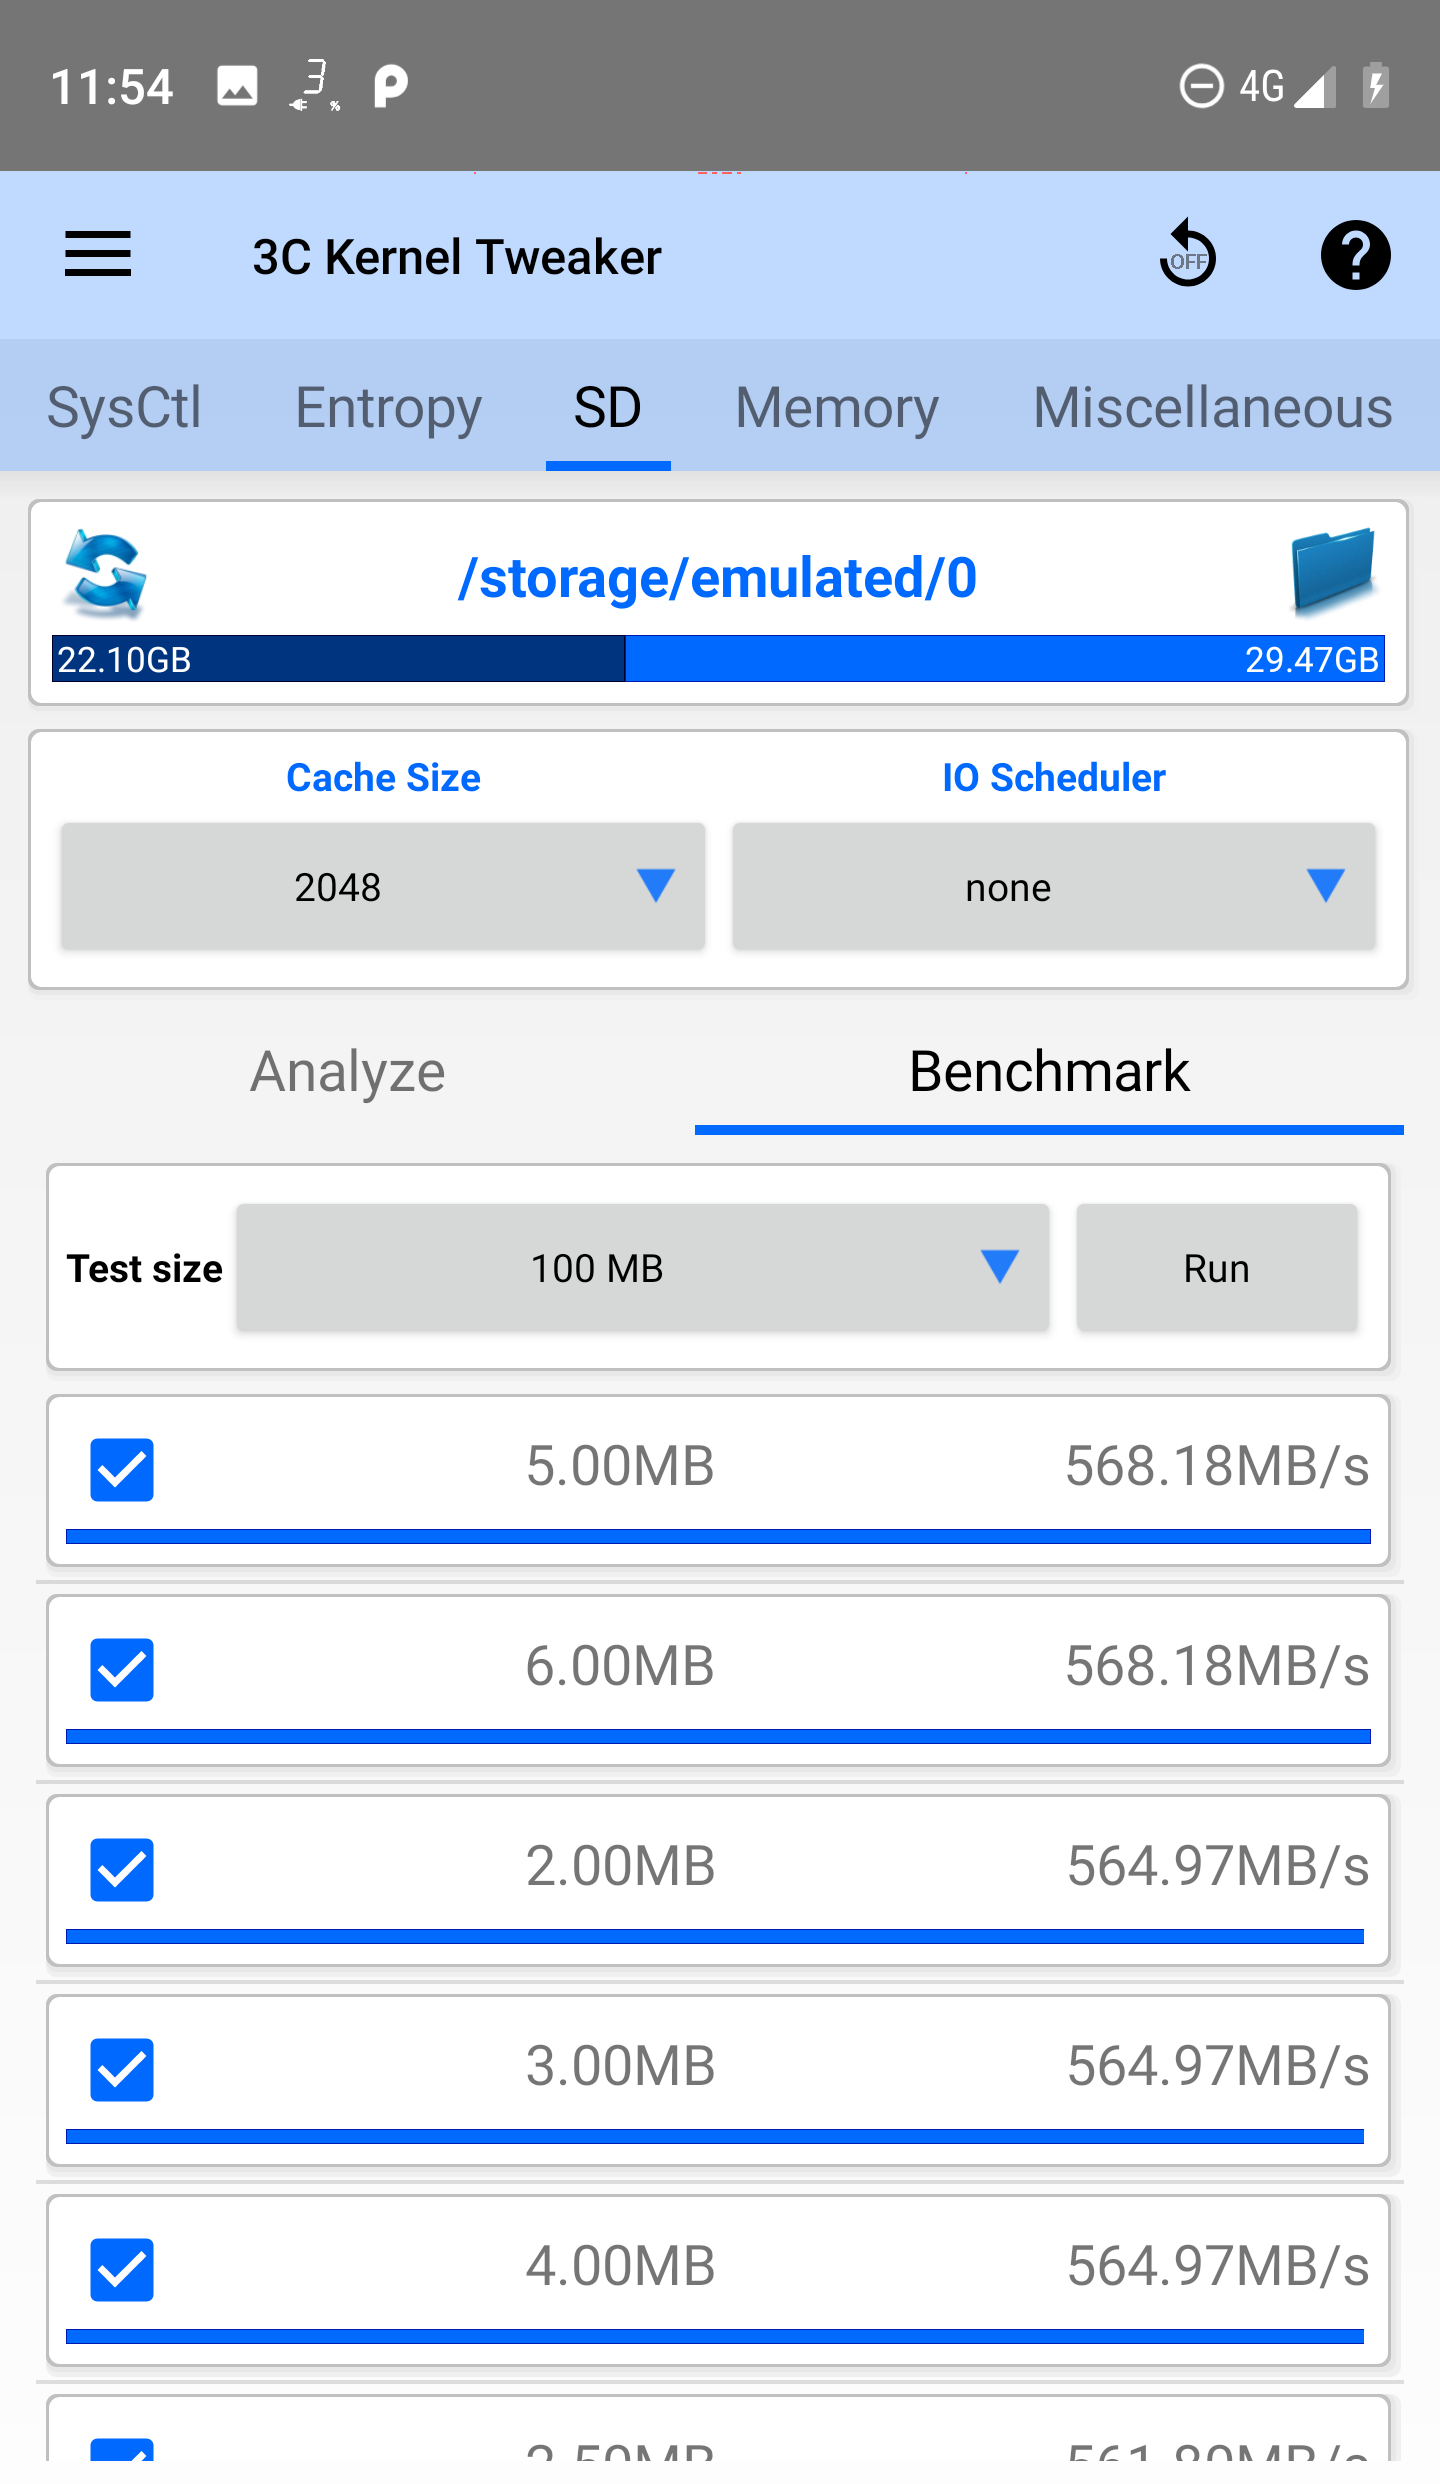Viewport: 1440px width, 2484px height.
Task: Click the storage usage progress bar
Action: click(716, 660)
